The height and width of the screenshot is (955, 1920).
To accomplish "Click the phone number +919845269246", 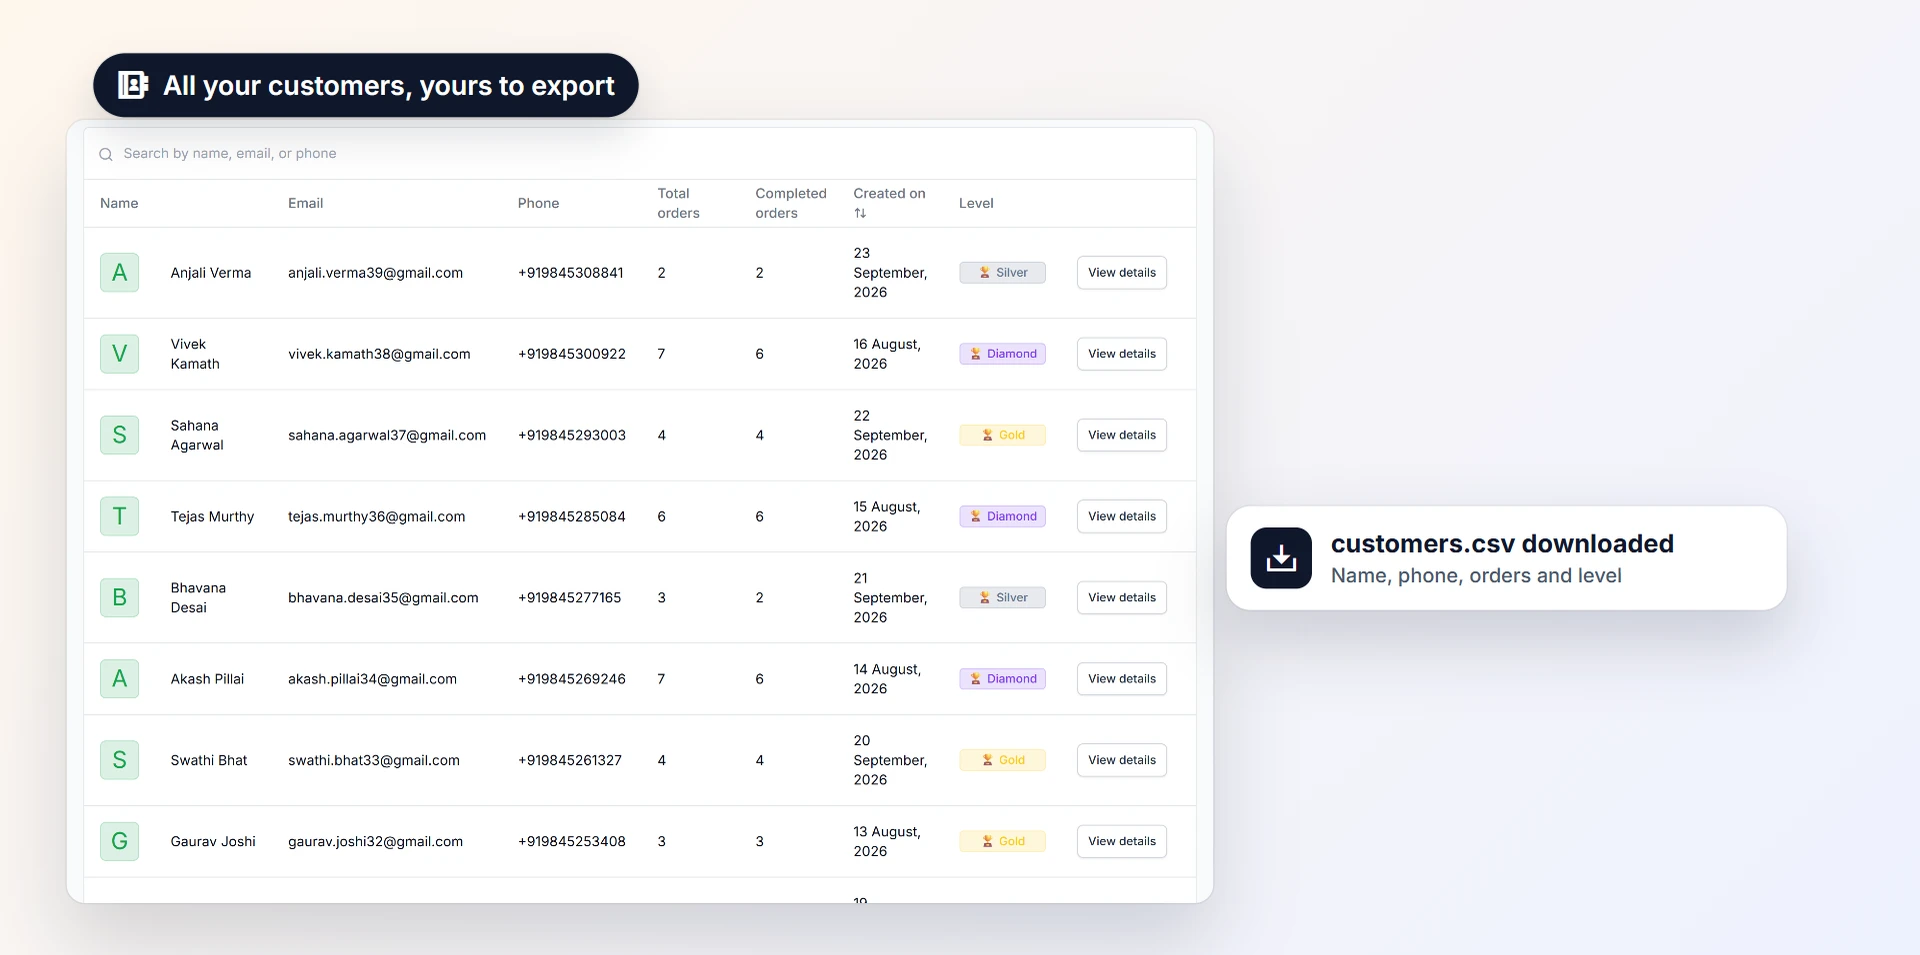I will click(572, 679).
